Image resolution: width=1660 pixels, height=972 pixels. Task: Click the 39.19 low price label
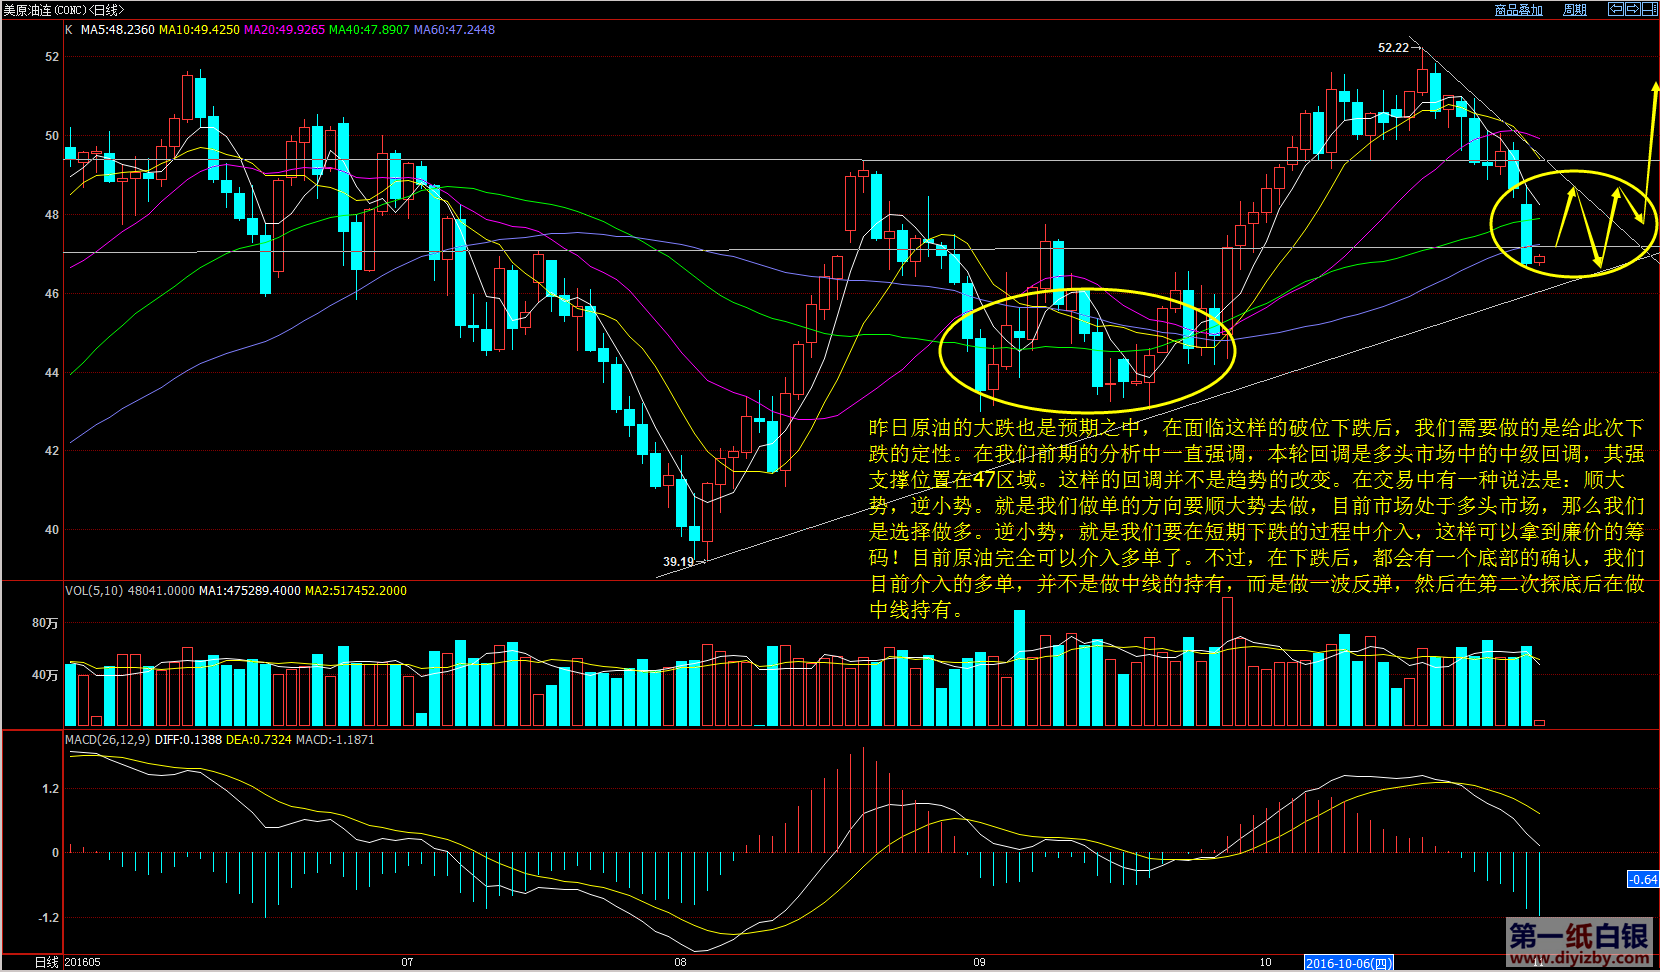pos(678,562)
